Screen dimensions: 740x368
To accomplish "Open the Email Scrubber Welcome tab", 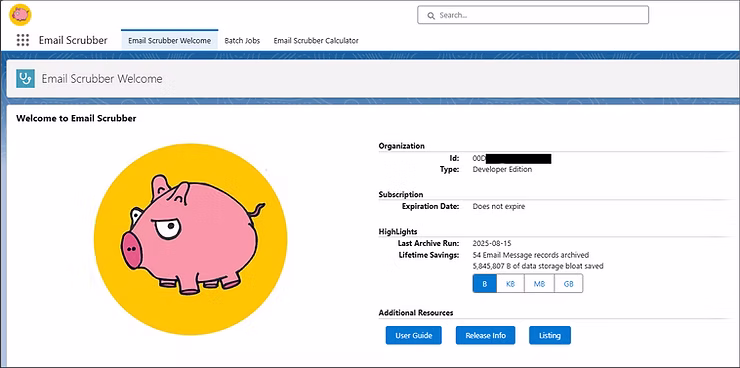I will click(169, 41).
